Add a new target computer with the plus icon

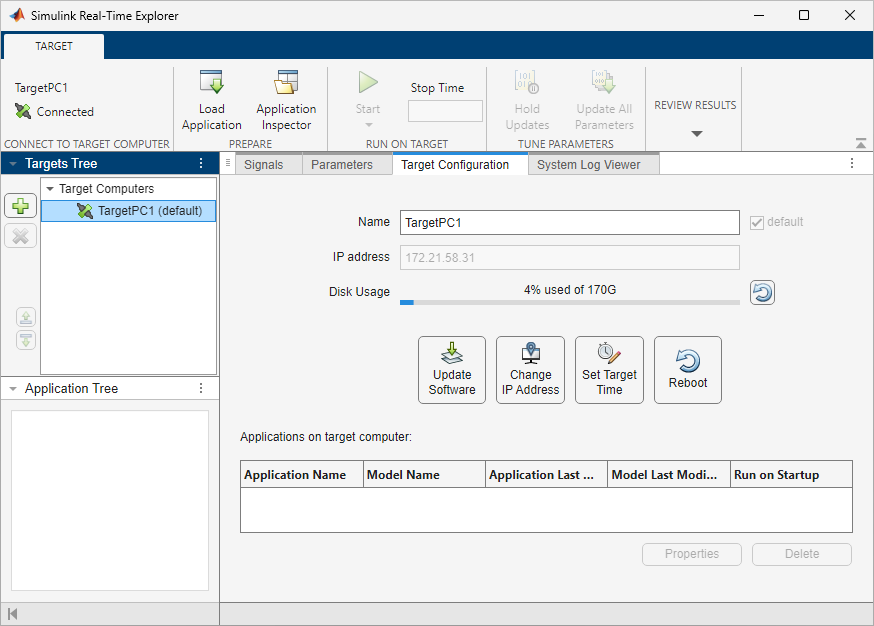tap(21, 206)
